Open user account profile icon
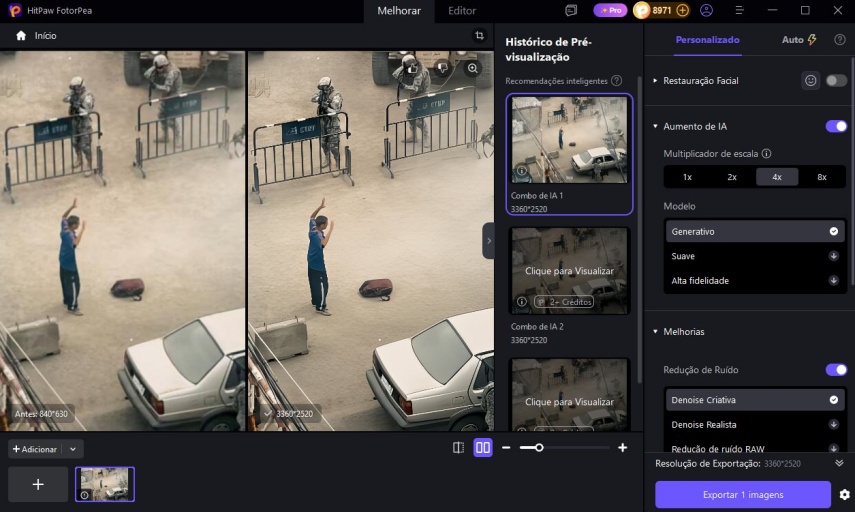Image resolution: width=855 pixels, height=512 pixels. pyautogui.click(x=706, y=10)
